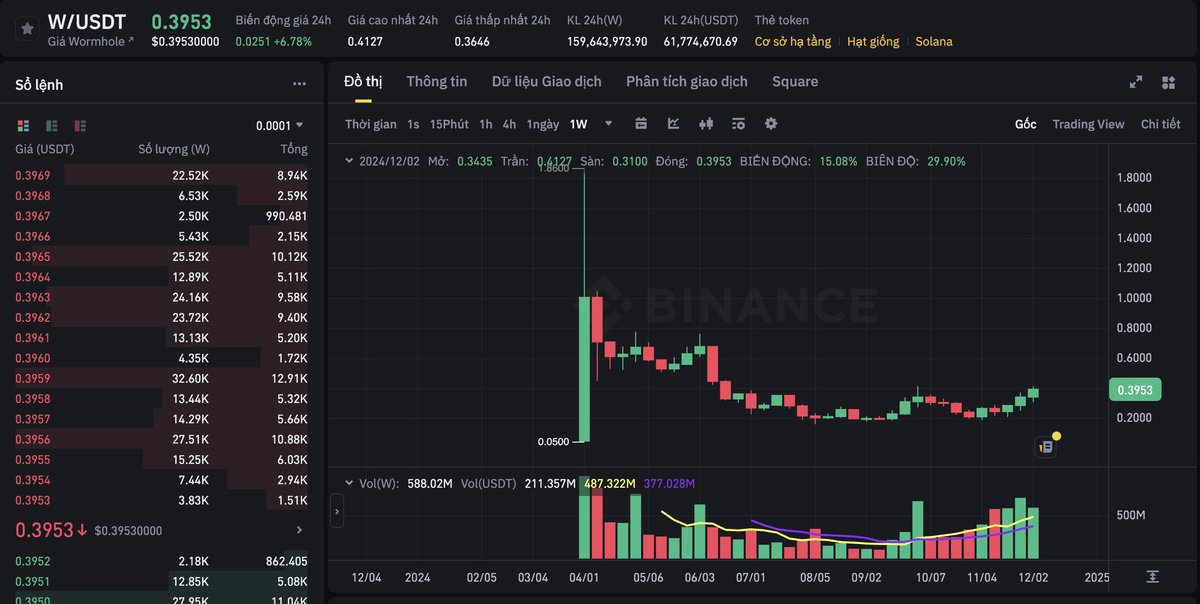Click the 0.3953 price label on axis
This screenshot has height=604, width=1200.
click(1135, 390)
